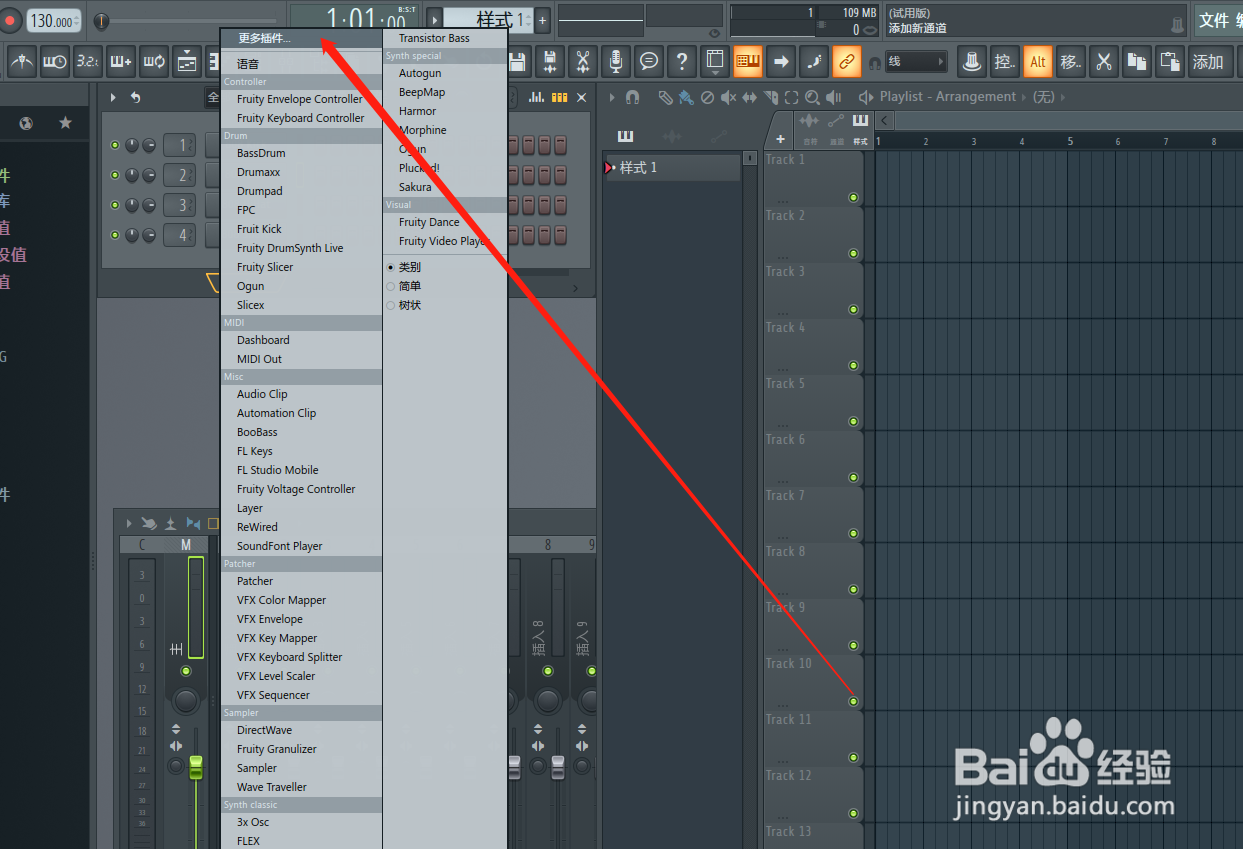Toggle the overdub recording icon
1243x849 pixels.
(121, 62)
